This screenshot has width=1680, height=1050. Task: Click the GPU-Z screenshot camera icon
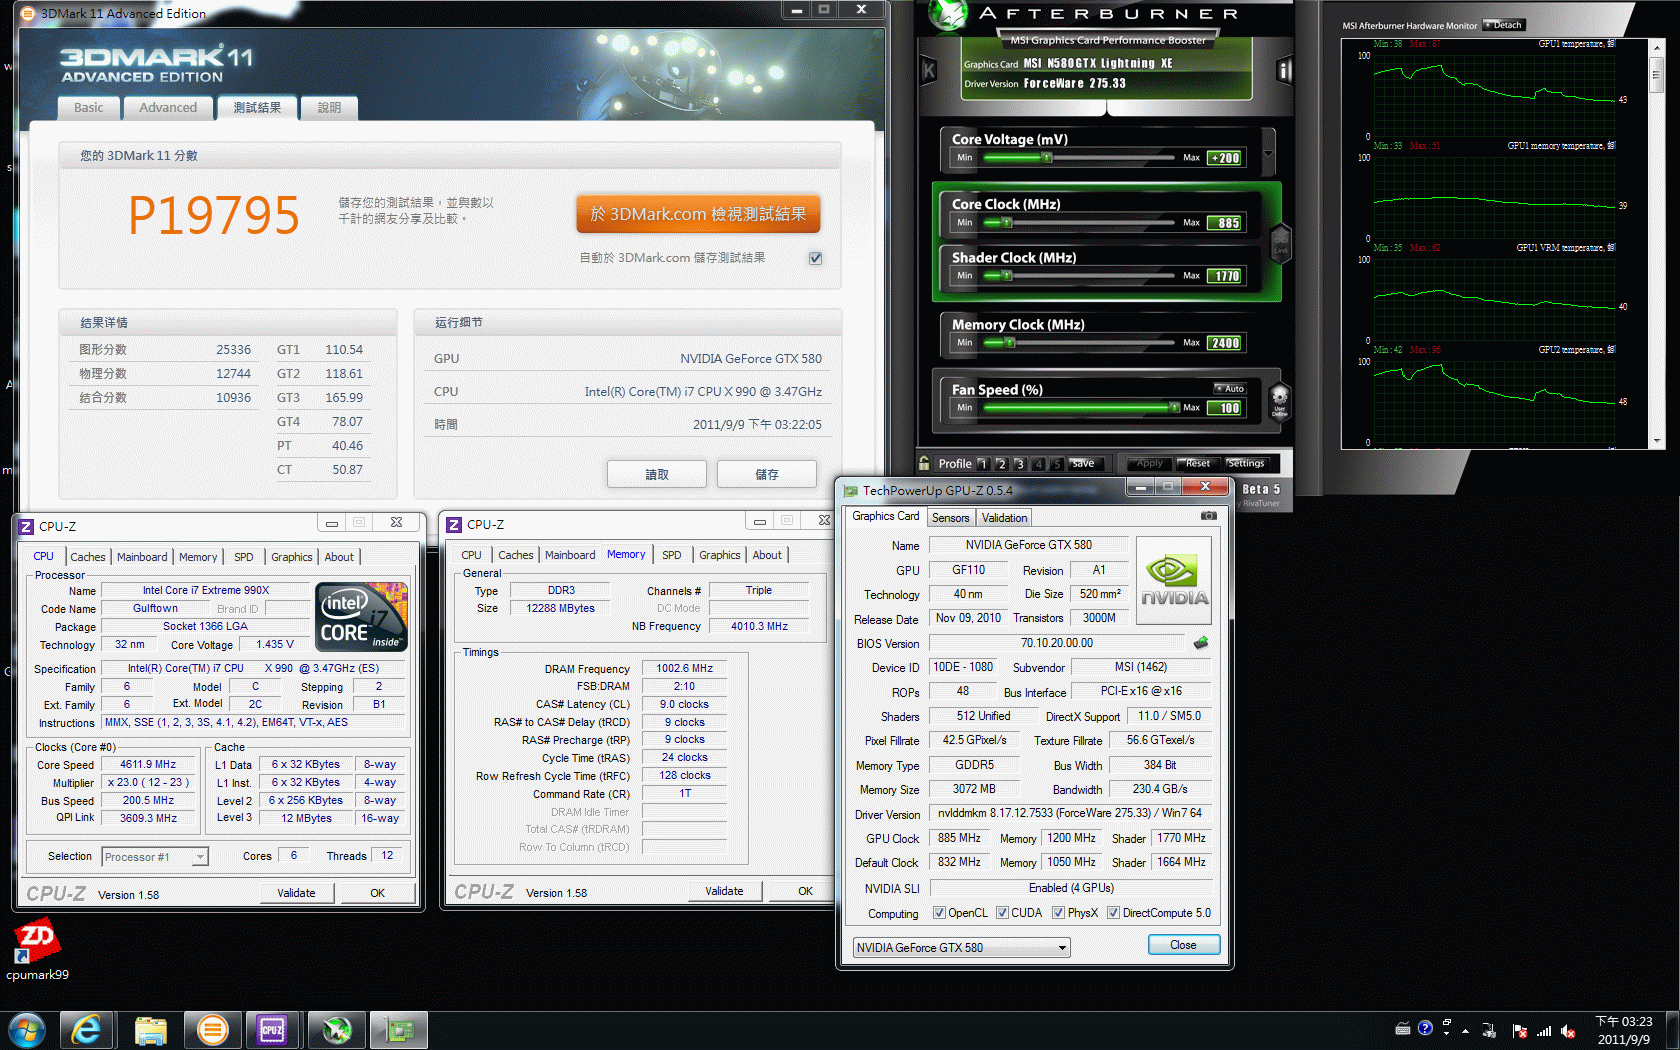[x=1209, y=516]
